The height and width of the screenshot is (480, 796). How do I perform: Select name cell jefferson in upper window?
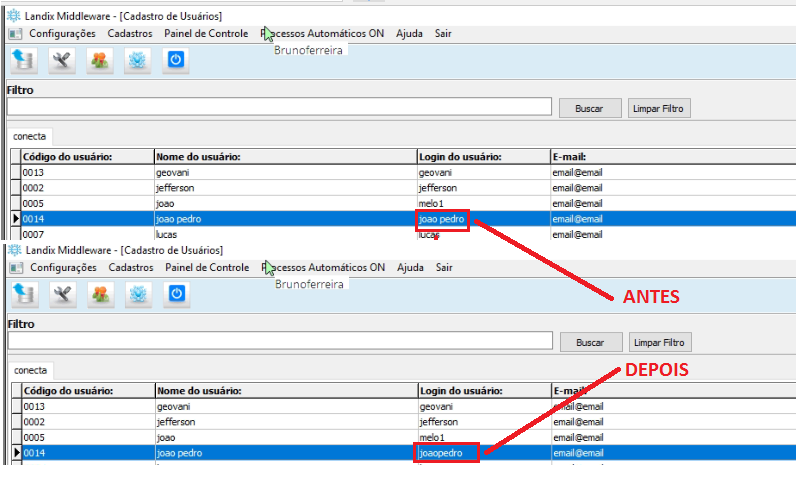285,188
